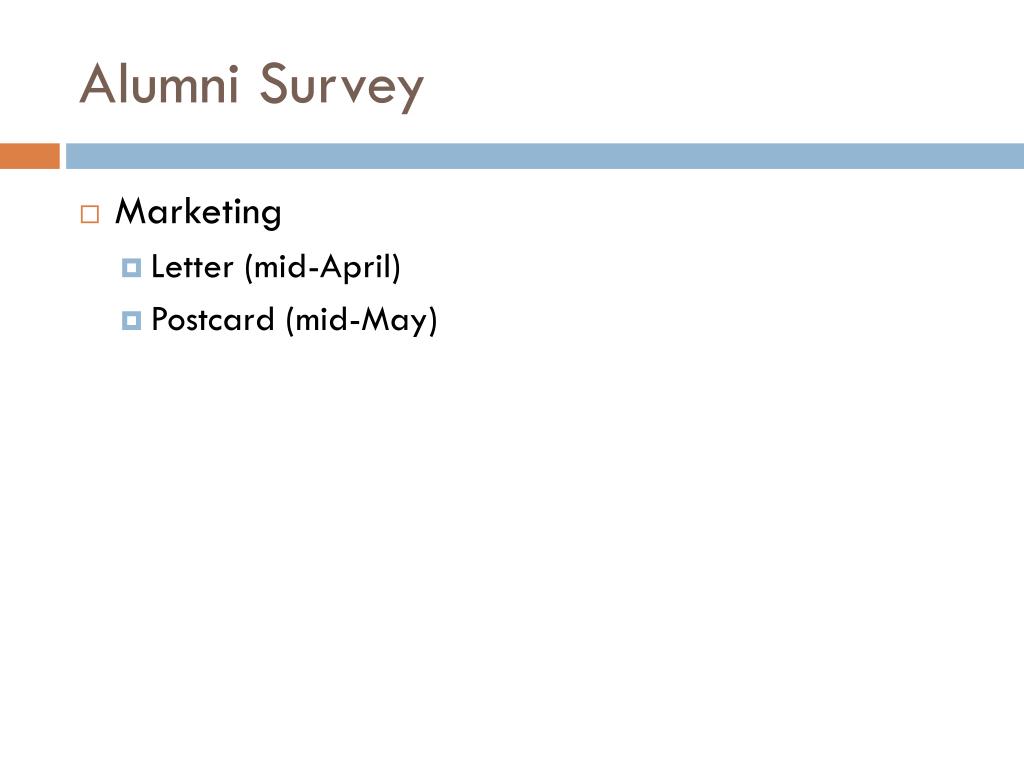Select the blue square bullet before Postcard

131,321
